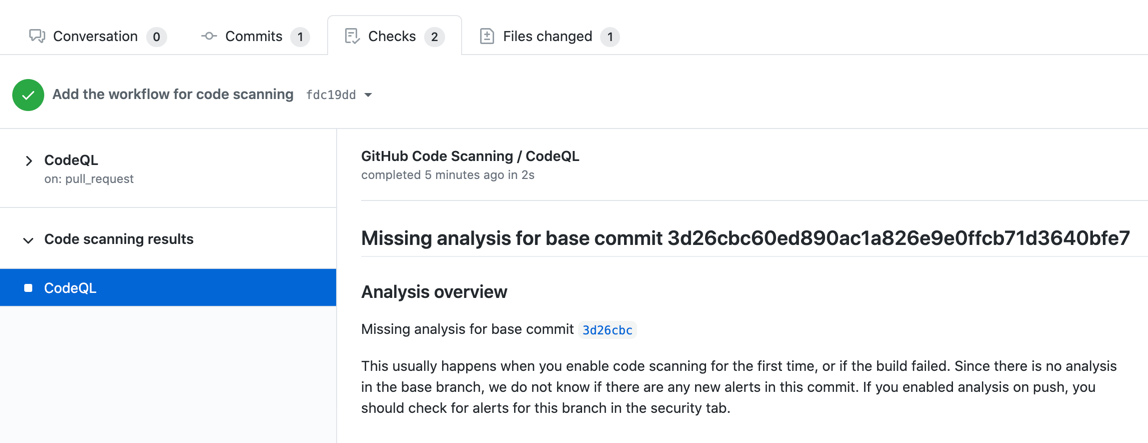This screenshot has height=443, width=1148.
Task: Select the highlighted CodeQL scanning result
Action: (70, 288)
